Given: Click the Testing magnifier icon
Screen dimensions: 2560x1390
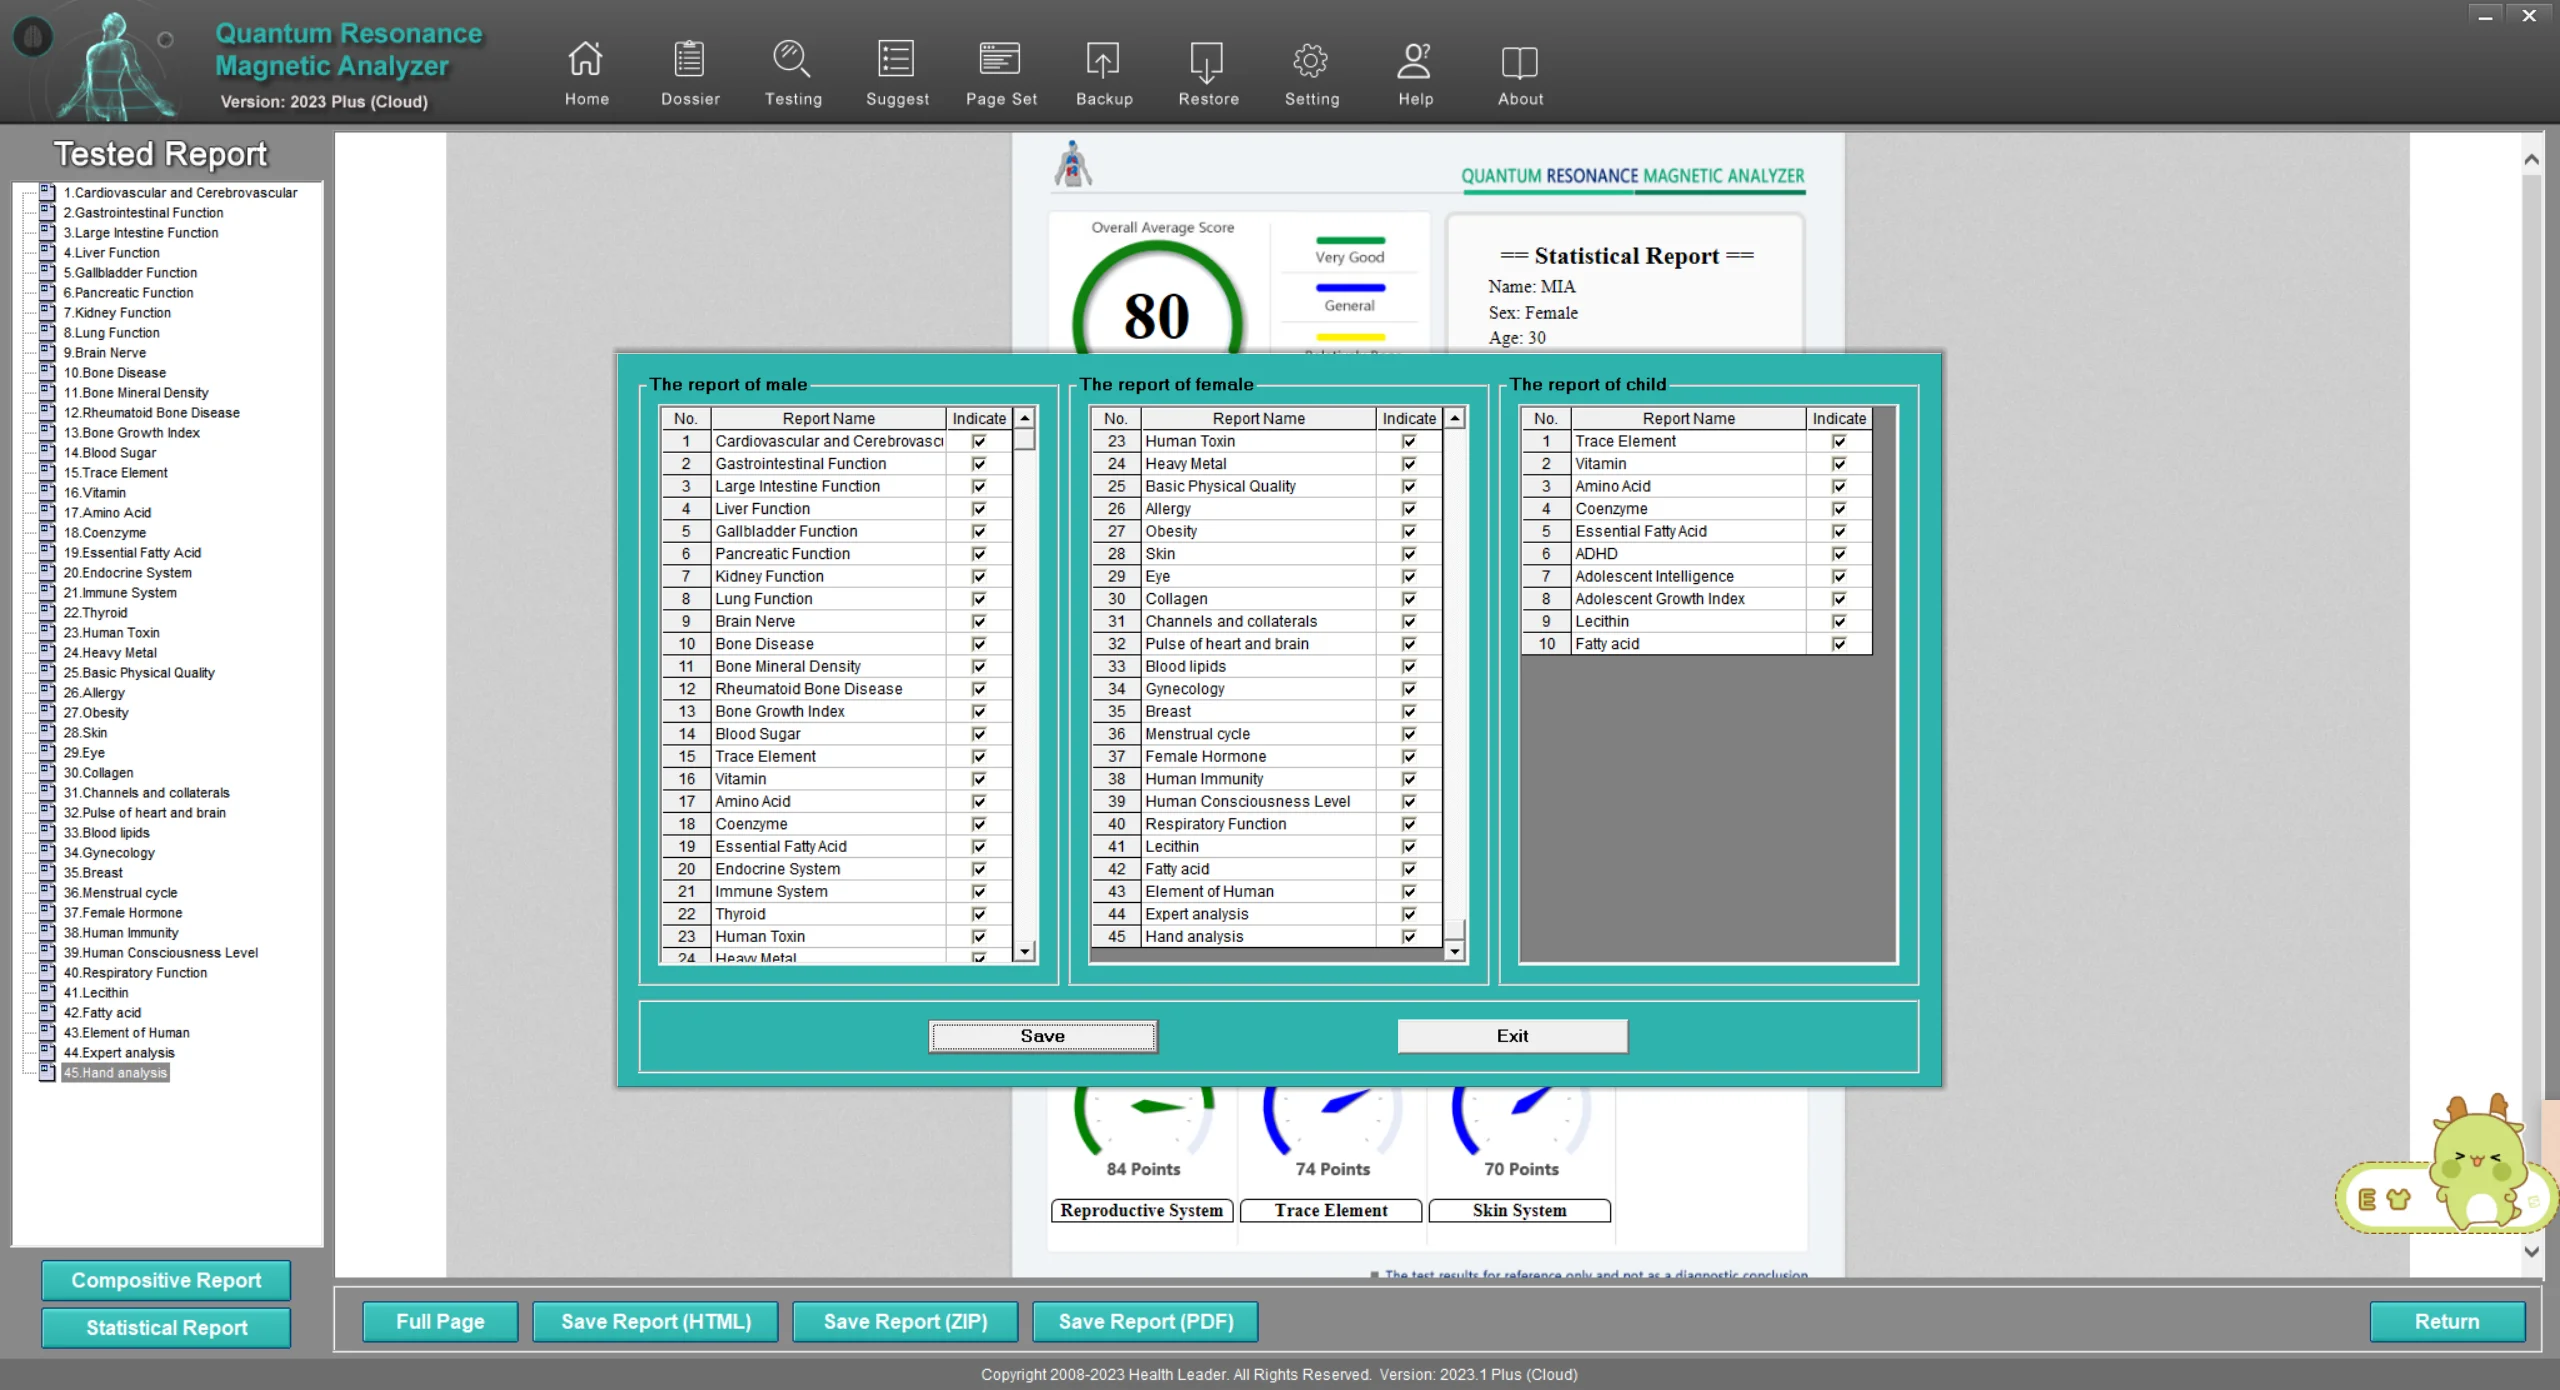Looking at the screenshot, I should 792,60.
